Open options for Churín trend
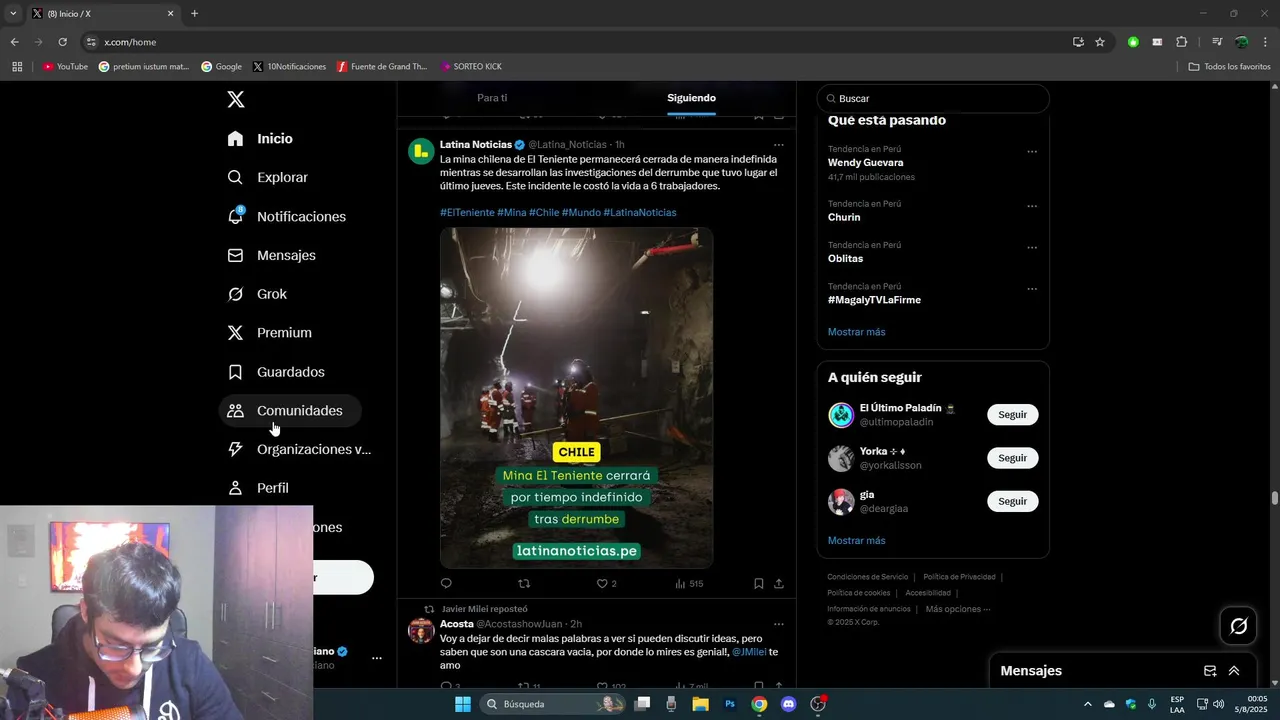Screen dimensions: 1280x720 1032,206
